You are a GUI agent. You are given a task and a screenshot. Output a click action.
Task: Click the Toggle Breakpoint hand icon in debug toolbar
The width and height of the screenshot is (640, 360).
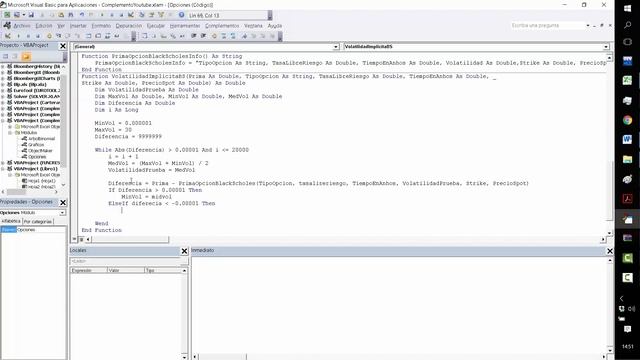click(x=49, y=36)
